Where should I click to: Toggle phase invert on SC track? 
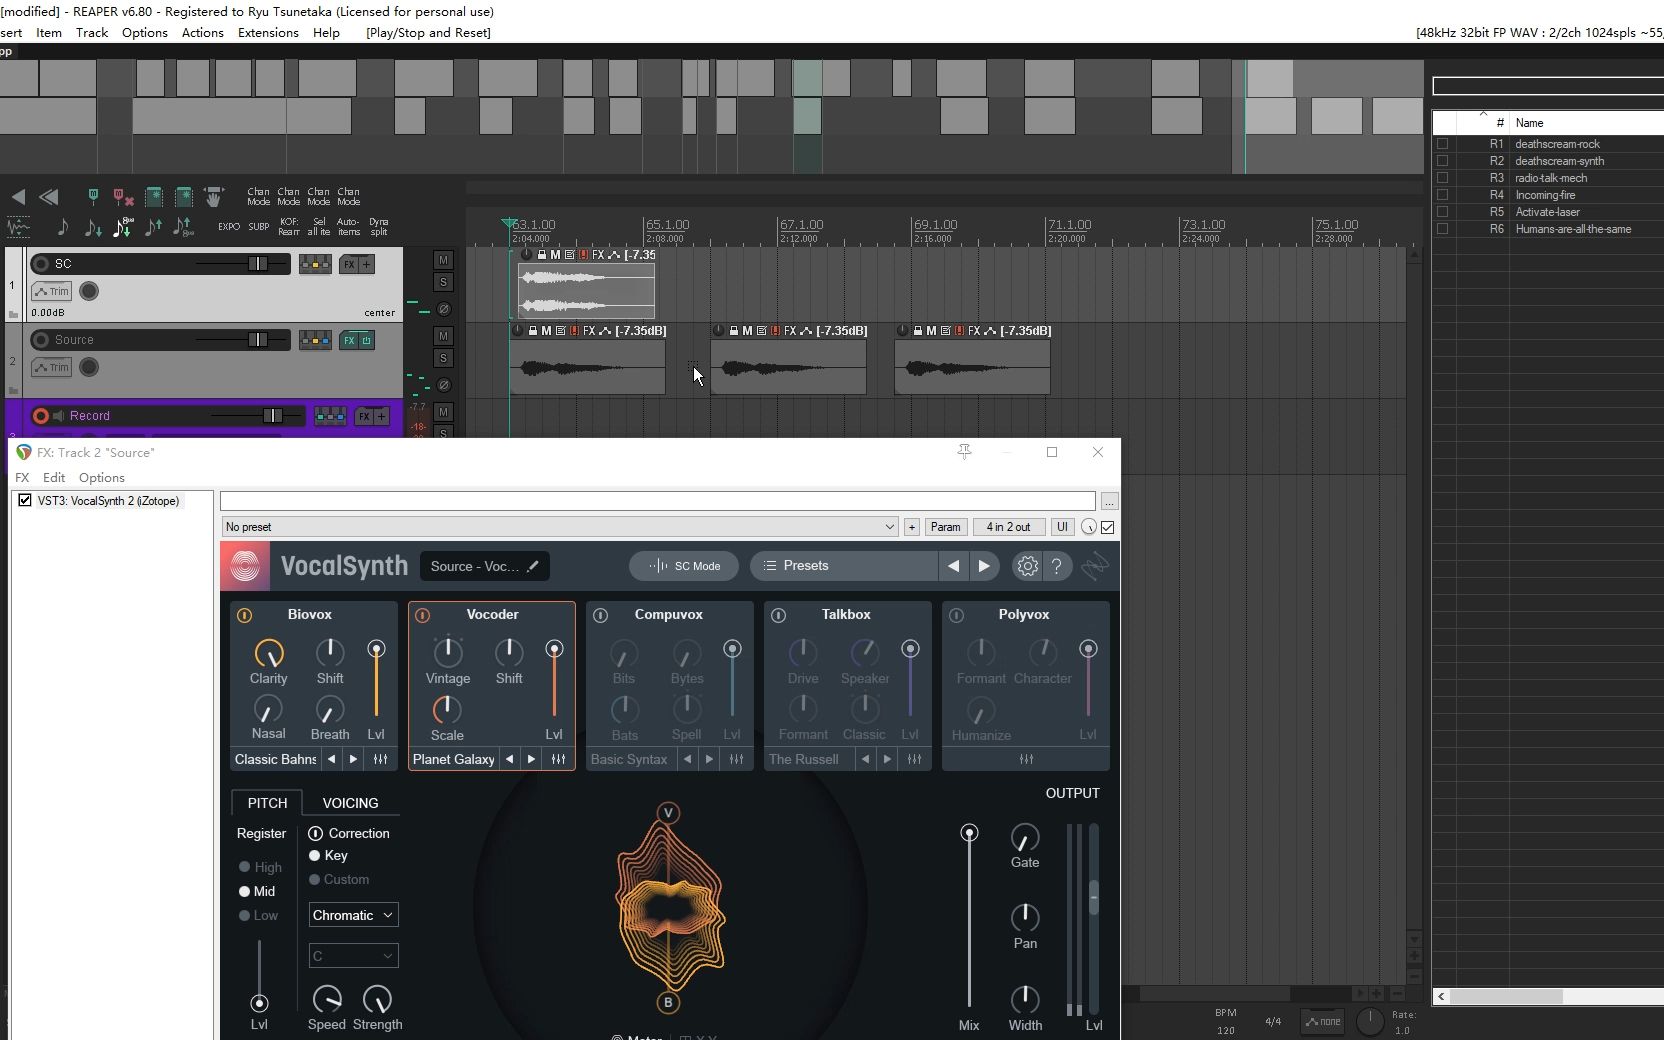pyautogui.click(x=444, y=309)
